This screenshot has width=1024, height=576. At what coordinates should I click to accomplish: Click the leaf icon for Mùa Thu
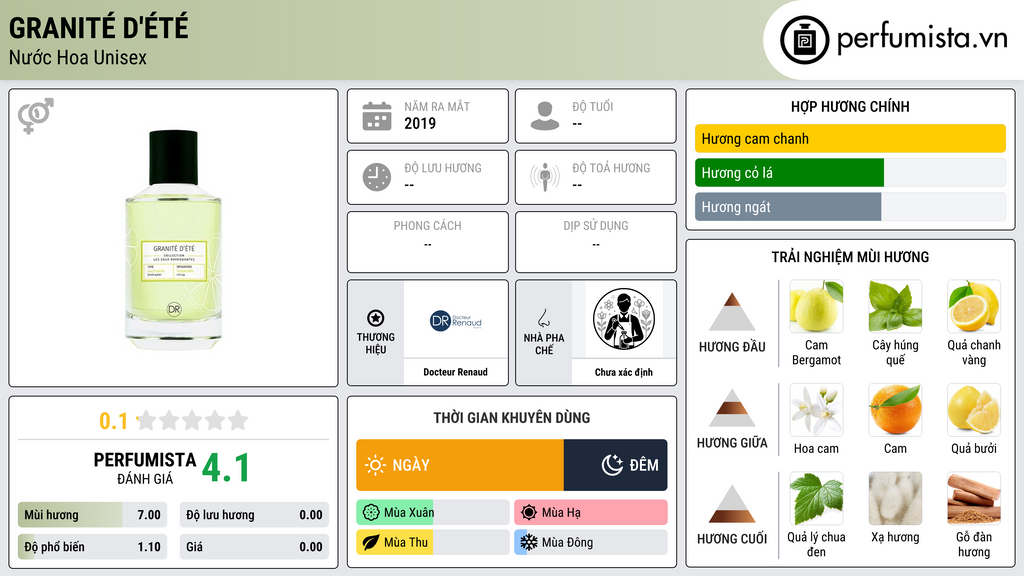371,542
